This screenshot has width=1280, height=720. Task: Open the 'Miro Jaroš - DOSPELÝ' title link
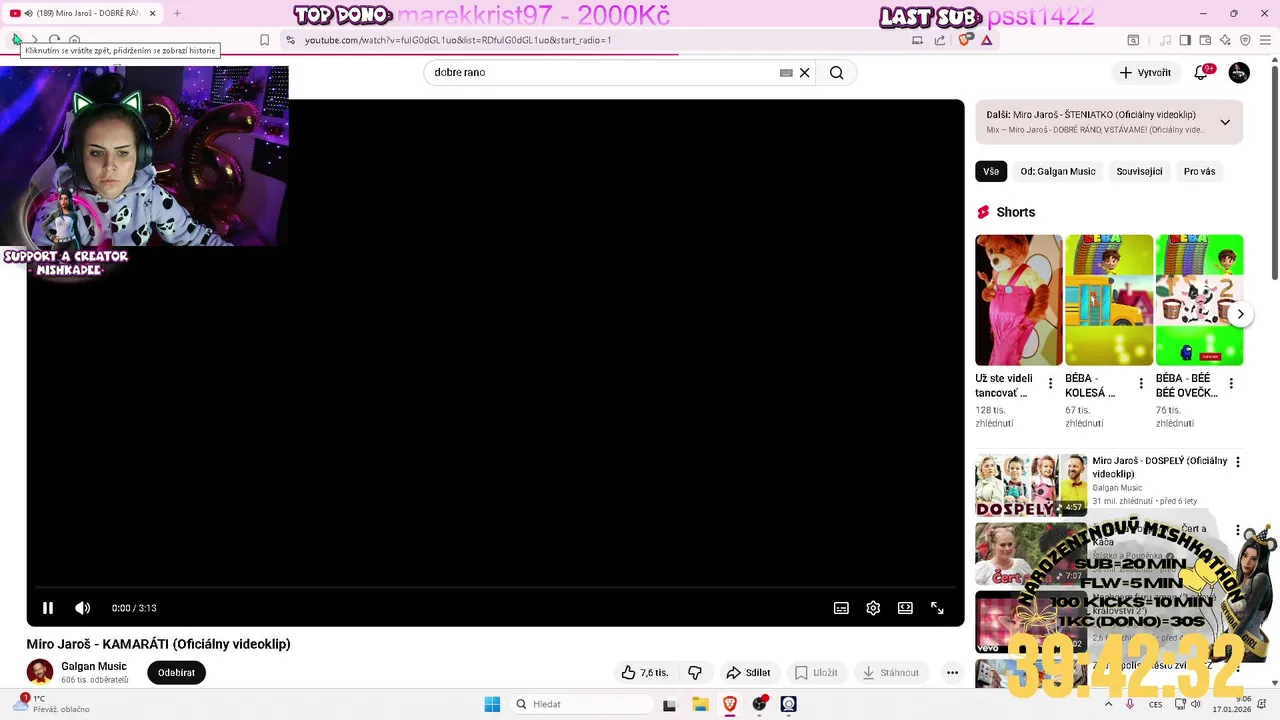[1160, 467]
